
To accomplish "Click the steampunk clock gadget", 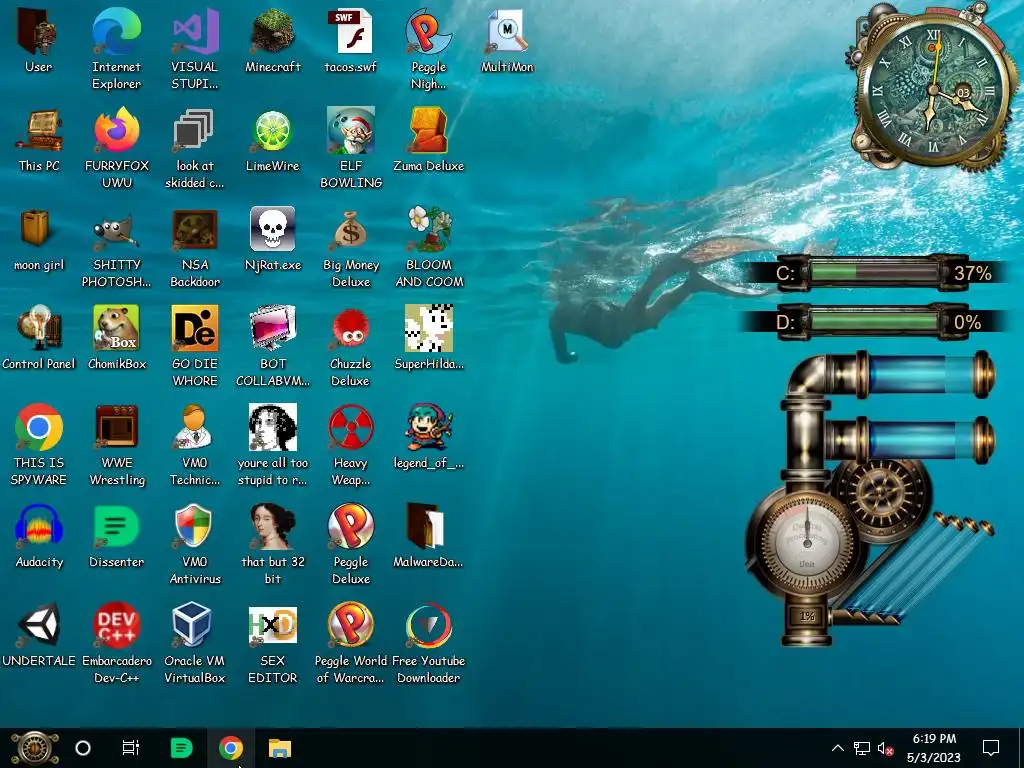I will pyautogui.click(x=933, y=89).
